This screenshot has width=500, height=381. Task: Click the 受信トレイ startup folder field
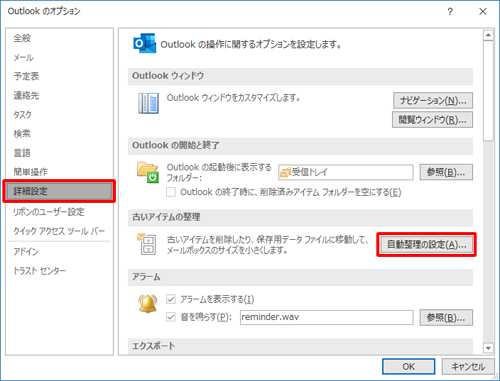coord(346,172)
